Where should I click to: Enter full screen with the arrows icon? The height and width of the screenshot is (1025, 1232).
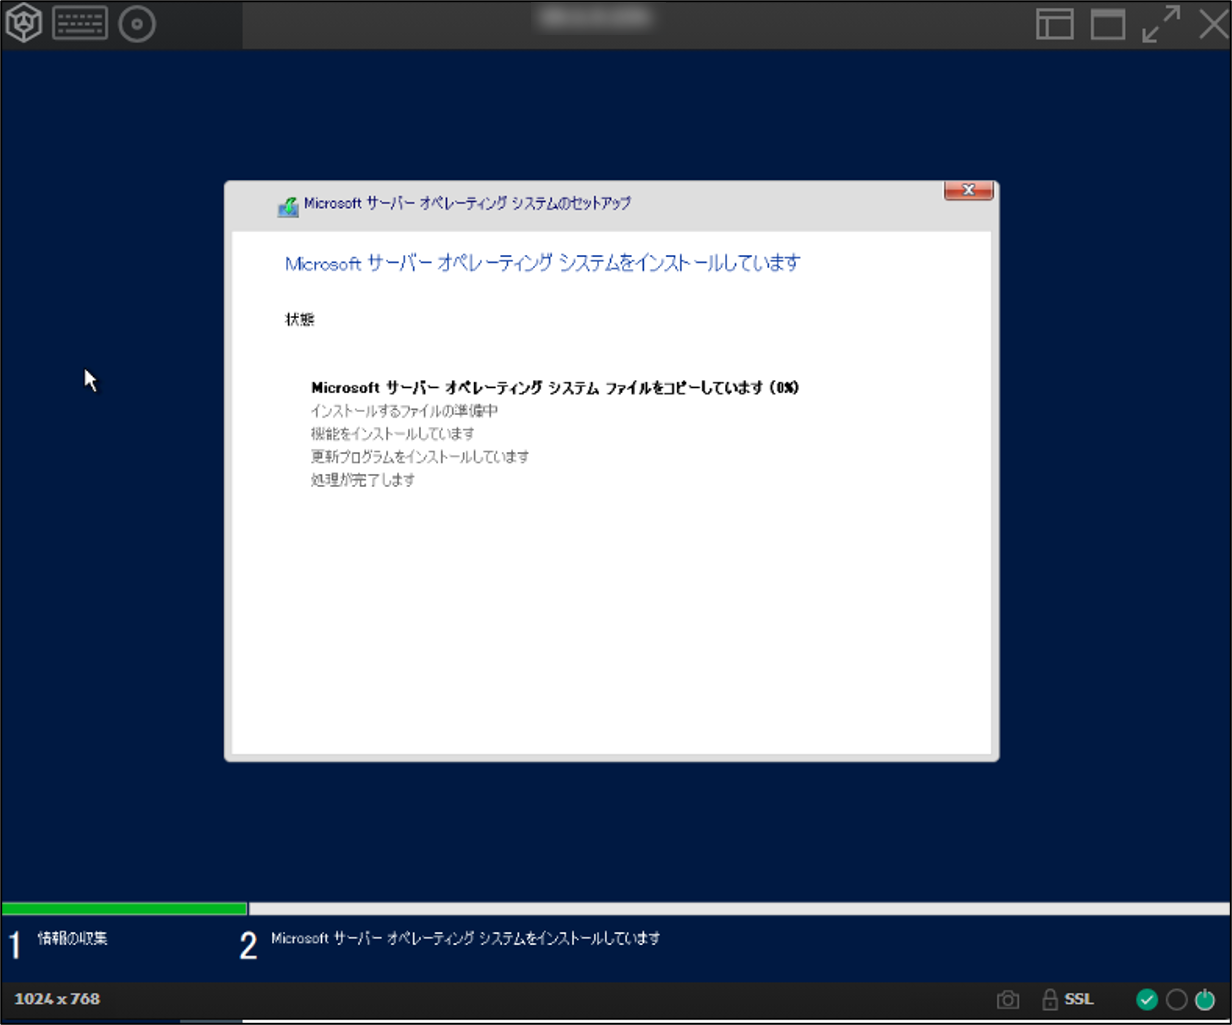1161,24
